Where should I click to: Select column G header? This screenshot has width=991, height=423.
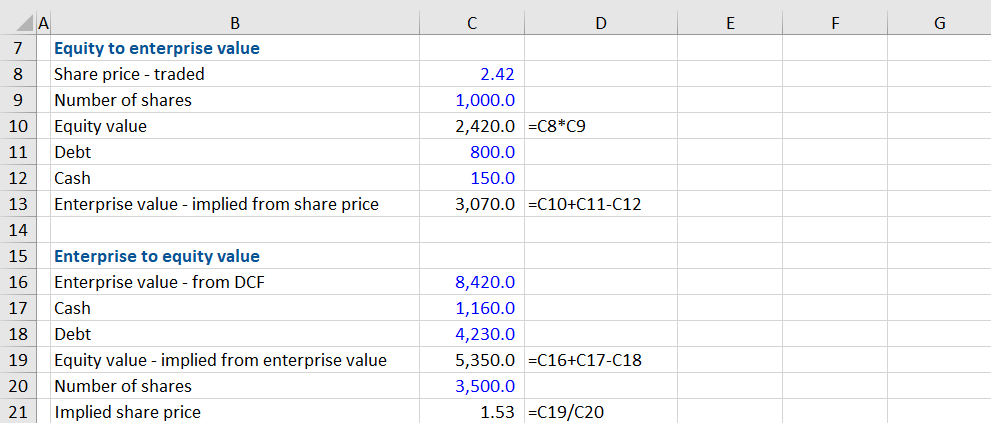(x=938, y=24)
